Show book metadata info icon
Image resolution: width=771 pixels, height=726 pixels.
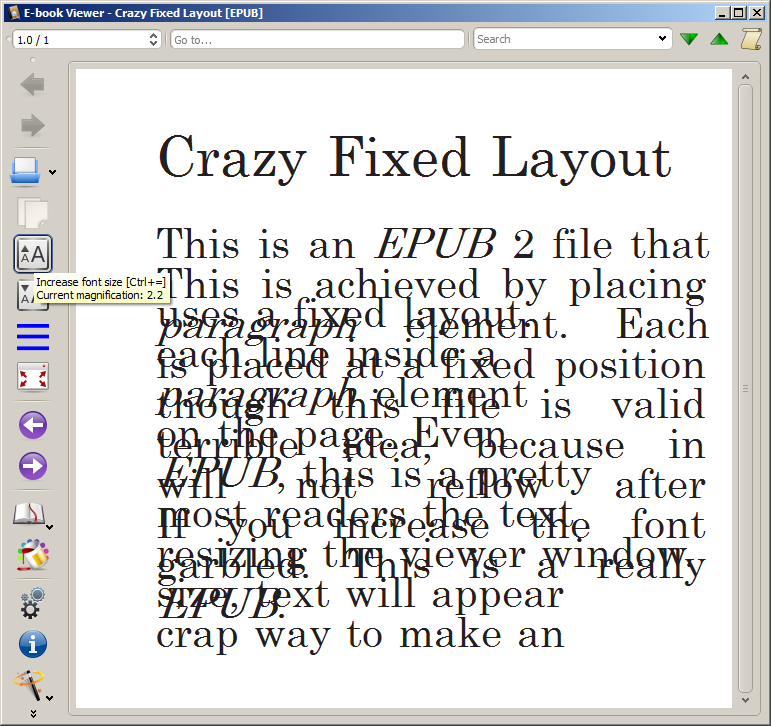pos(32,644)
